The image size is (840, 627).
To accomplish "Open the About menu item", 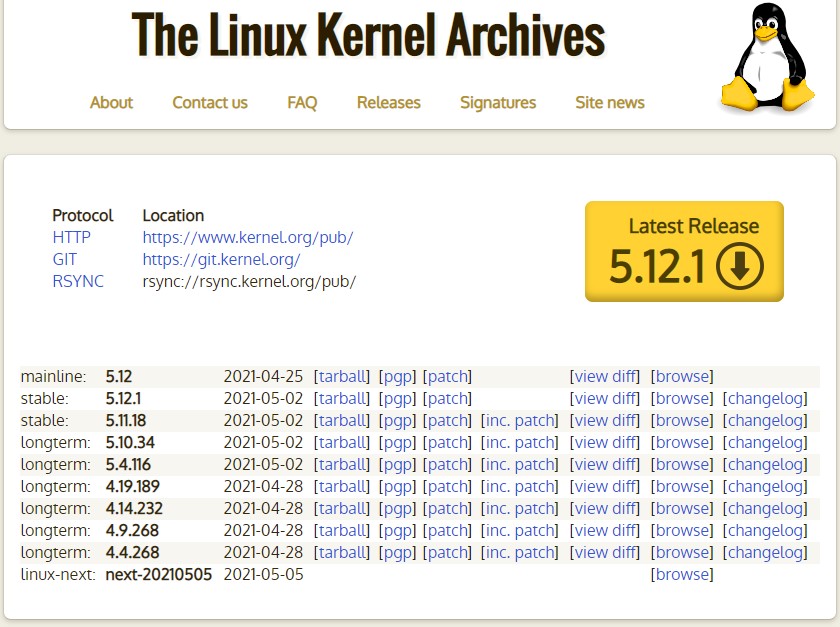I will [x=111, y=102].
